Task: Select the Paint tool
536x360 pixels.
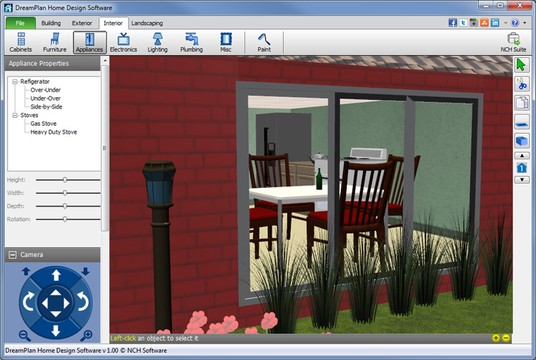Action: (x=264, y=42)
